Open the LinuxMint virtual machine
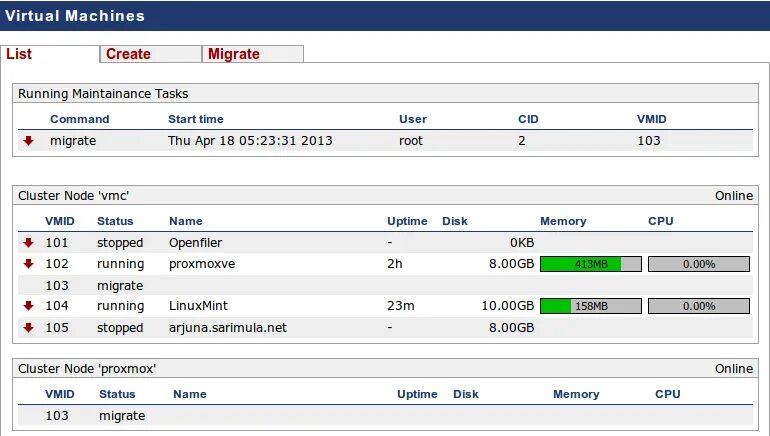 point(197,306)
